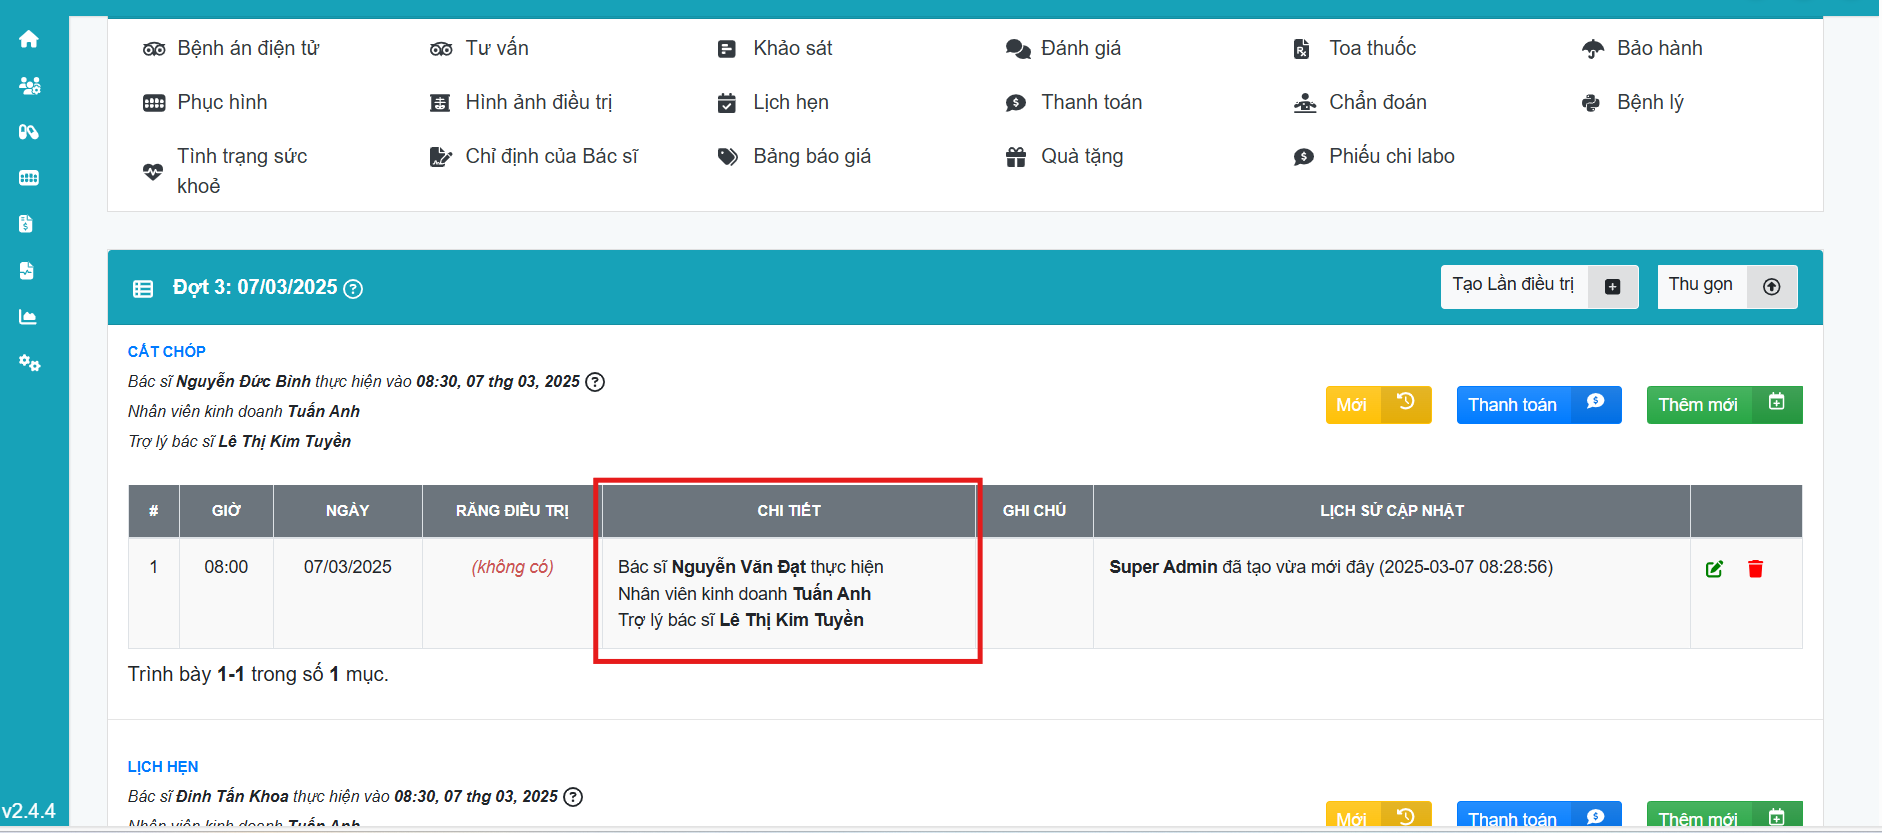
Task: Click Thêm mới button for CẮT CHÓP
Action: [x=1723, y=405]
